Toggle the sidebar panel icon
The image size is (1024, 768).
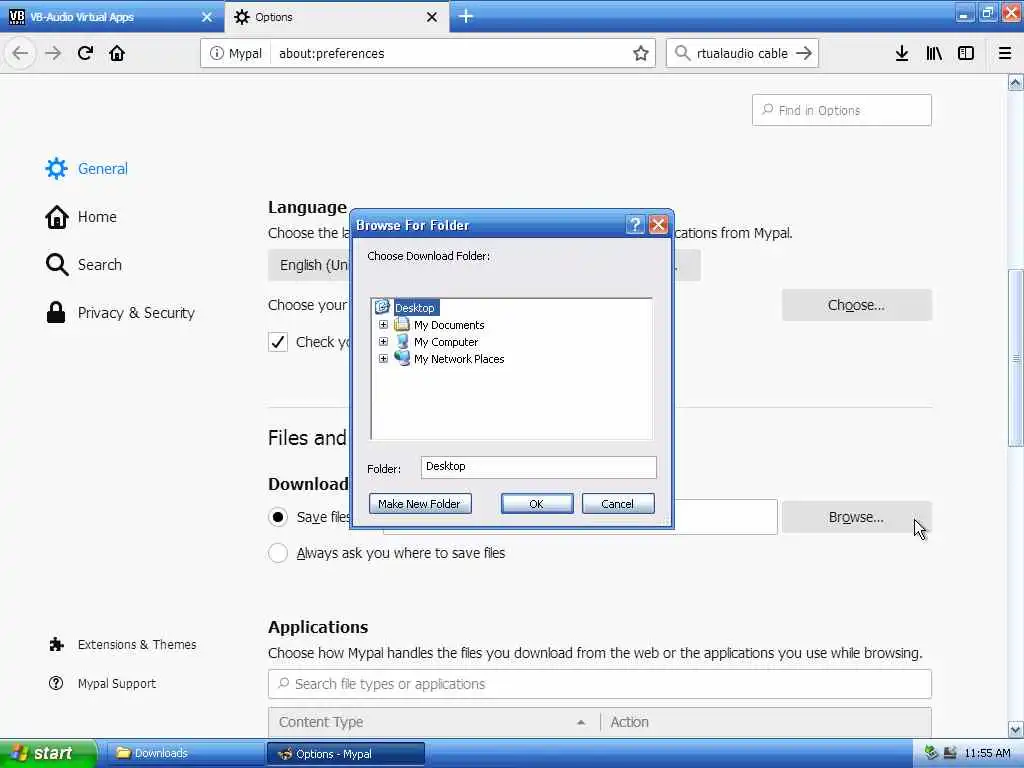pyautogui.click(x=966, y=53)
